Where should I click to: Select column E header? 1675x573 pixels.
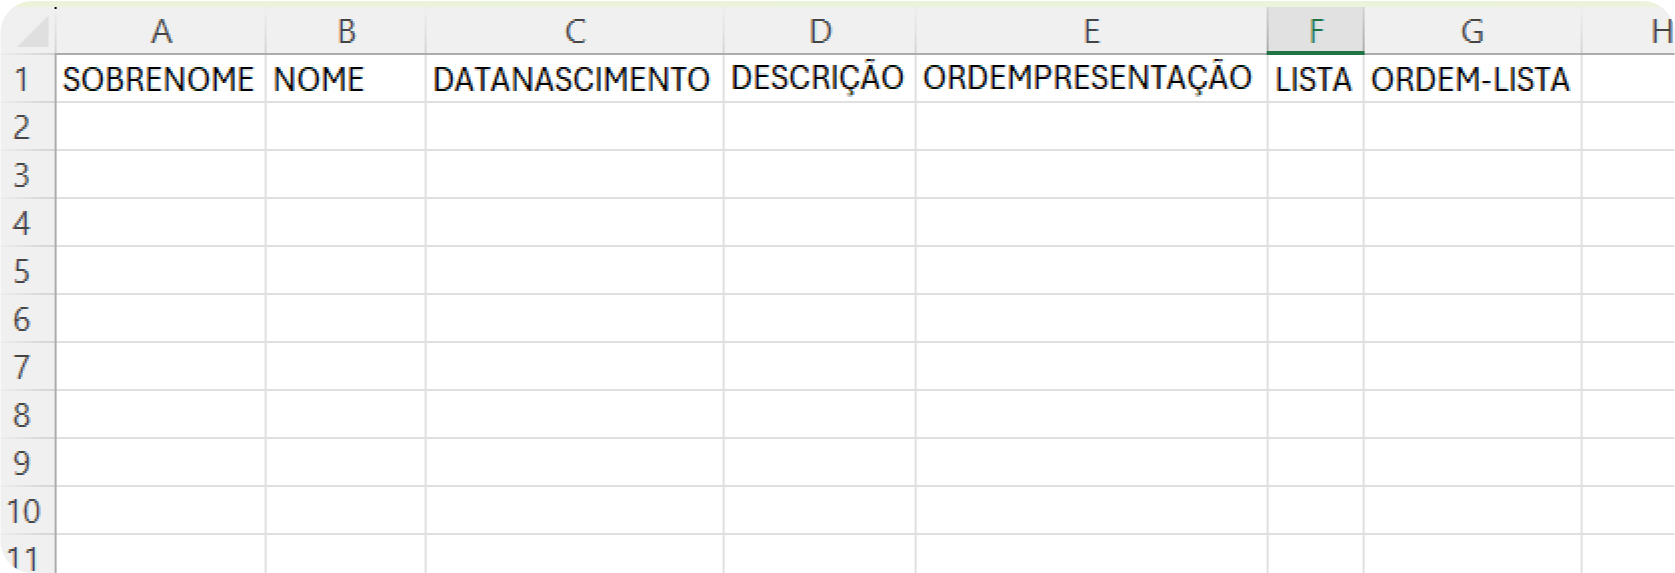[x=1091, y=31]
